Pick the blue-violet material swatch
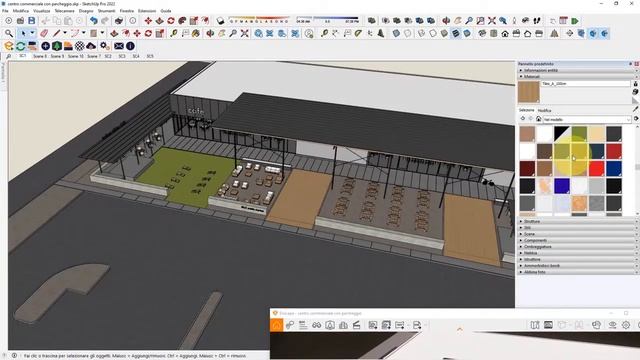 pos(562,186)
